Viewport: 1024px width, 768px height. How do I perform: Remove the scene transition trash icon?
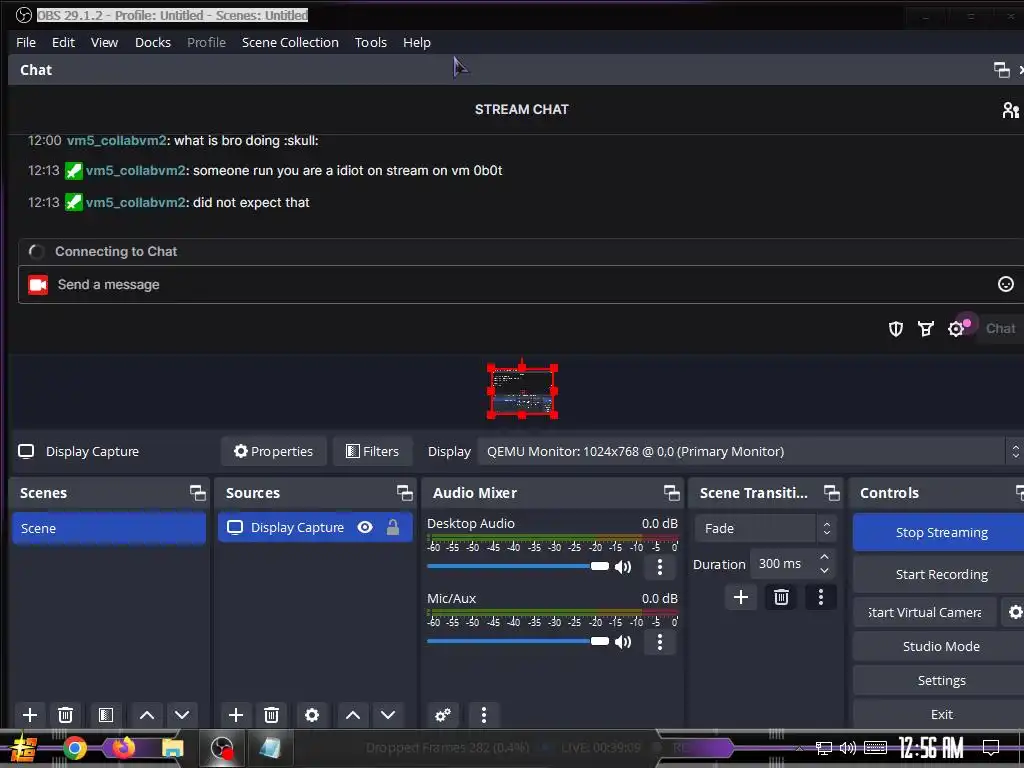point(781,597)
